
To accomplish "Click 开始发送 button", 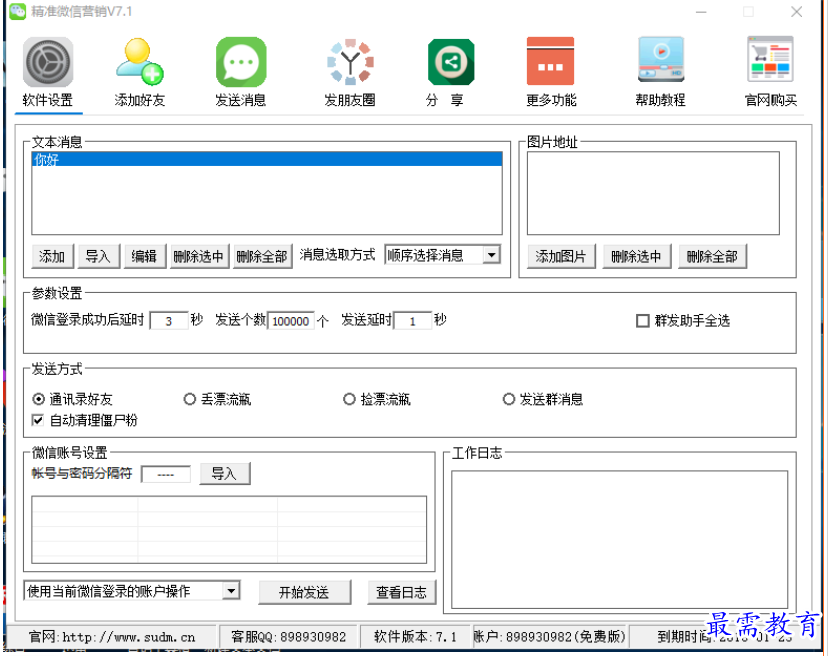I will (x=304, y=592).
